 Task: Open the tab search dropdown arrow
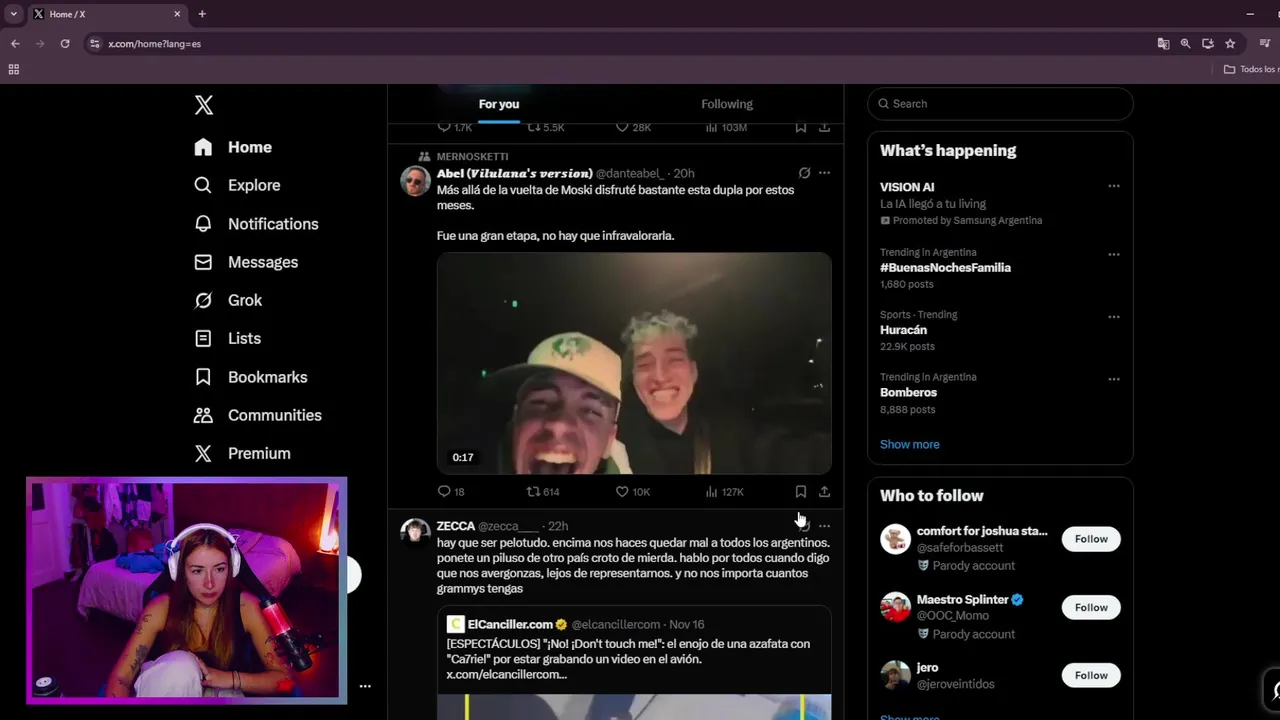tap(13, 14)
